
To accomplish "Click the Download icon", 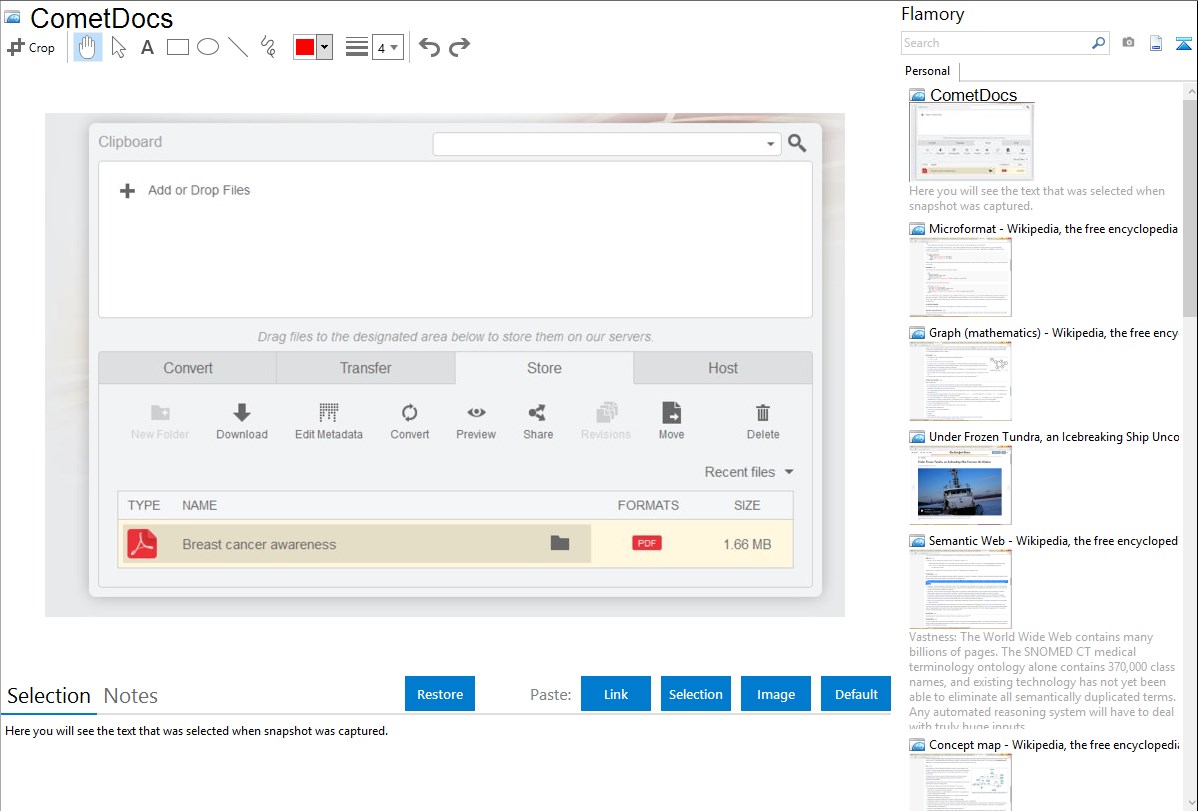I will 241,413.
